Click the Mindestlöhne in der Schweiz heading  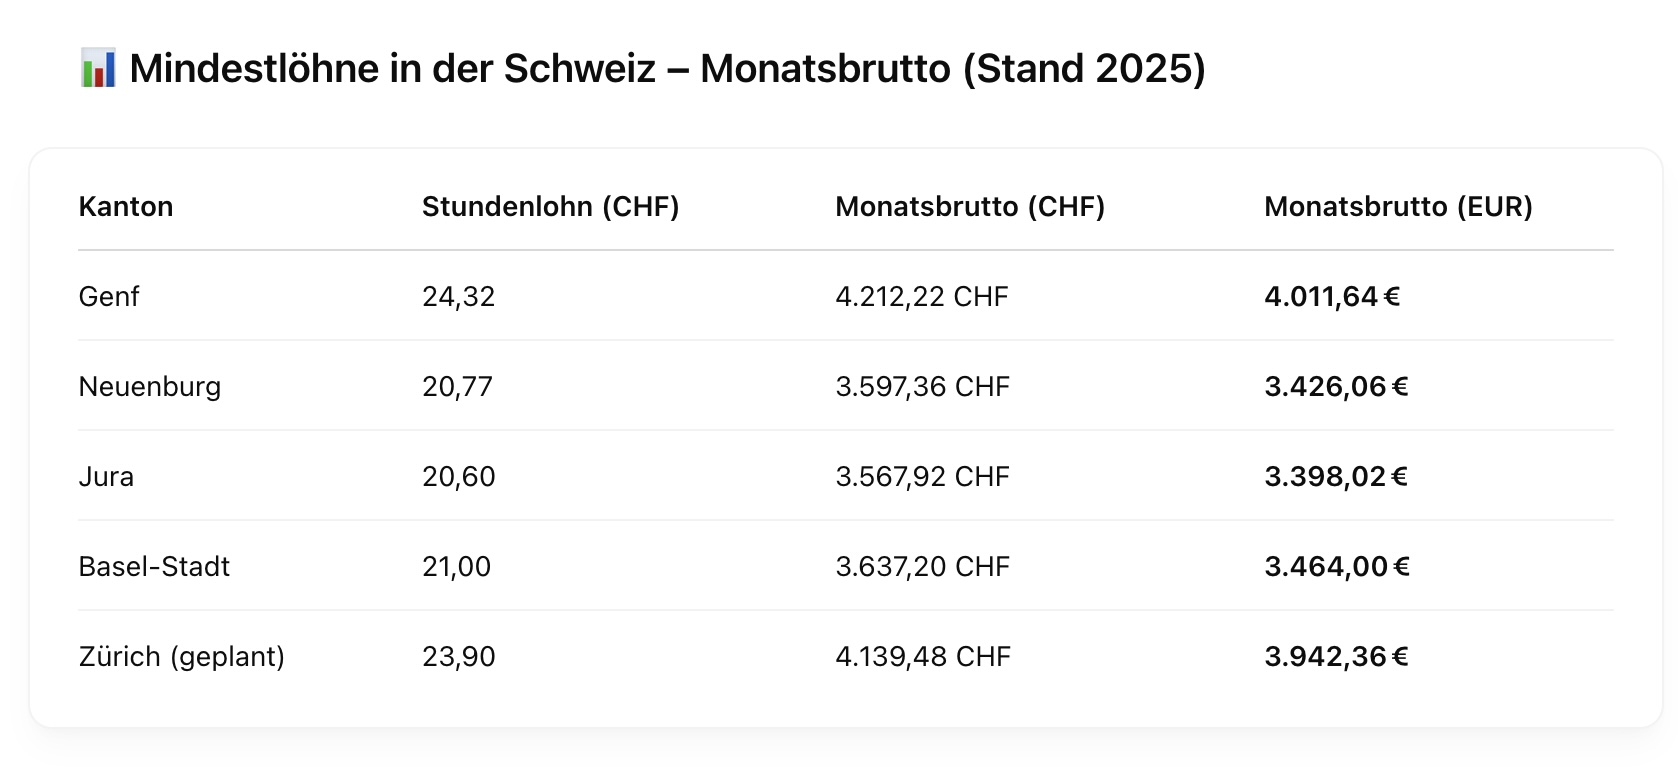[x=668, y=69]
